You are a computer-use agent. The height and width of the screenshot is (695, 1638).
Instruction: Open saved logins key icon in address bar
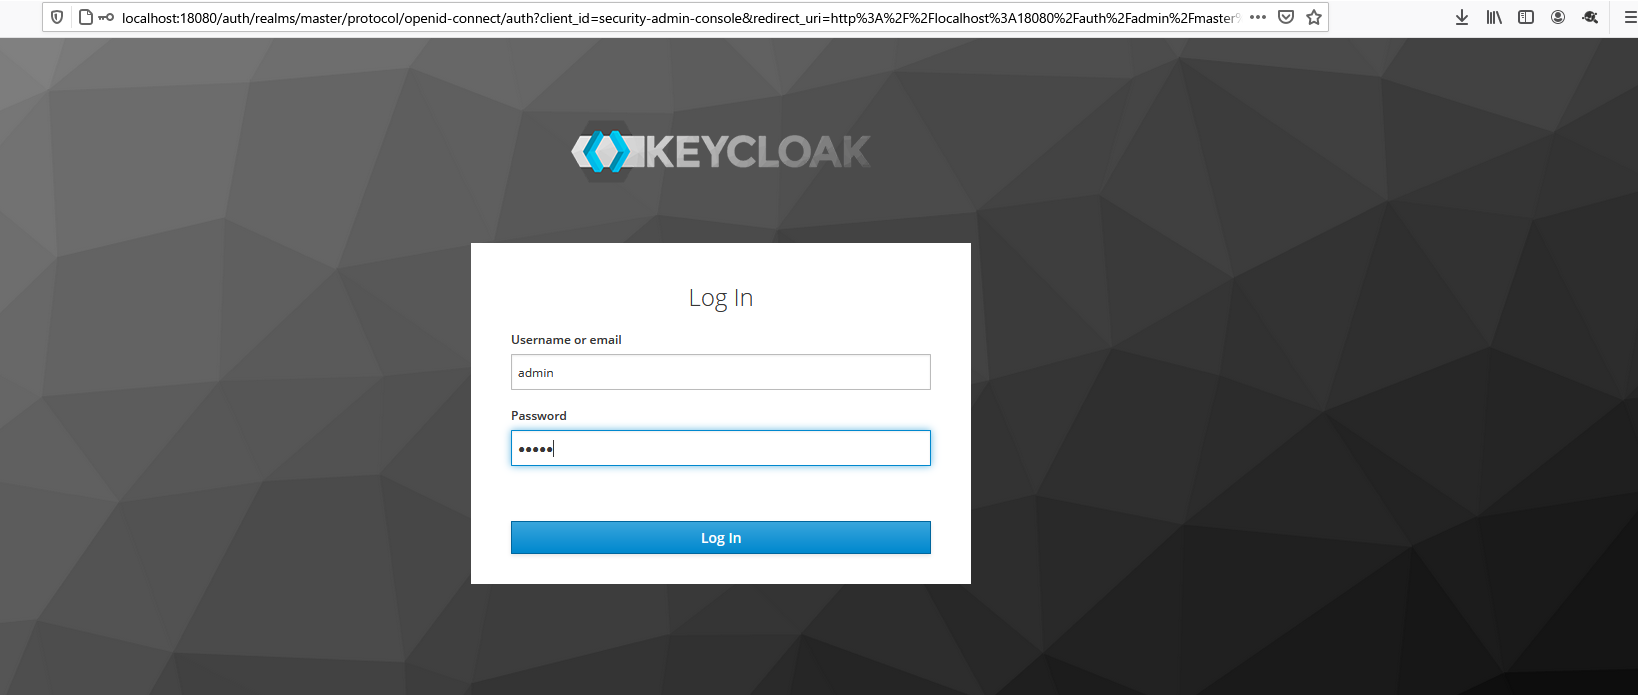pos(106,17)
